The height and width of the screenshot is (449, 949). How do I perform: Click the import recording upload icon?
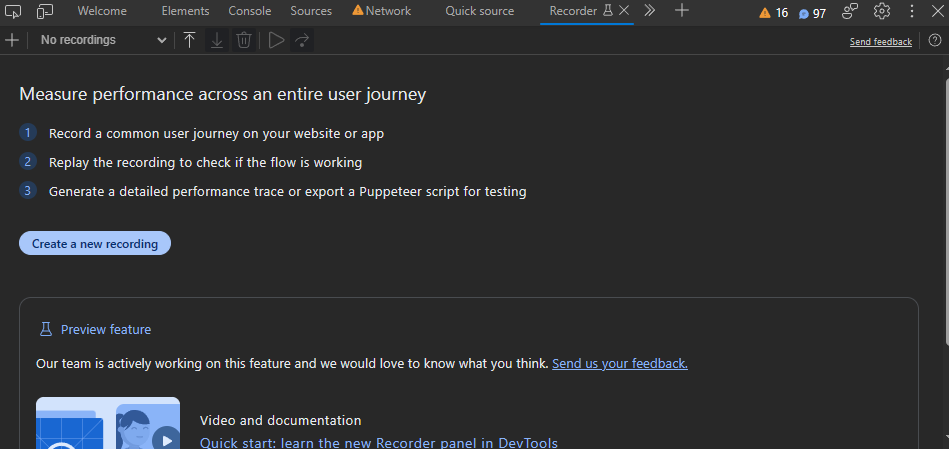[x=189, y=40]
